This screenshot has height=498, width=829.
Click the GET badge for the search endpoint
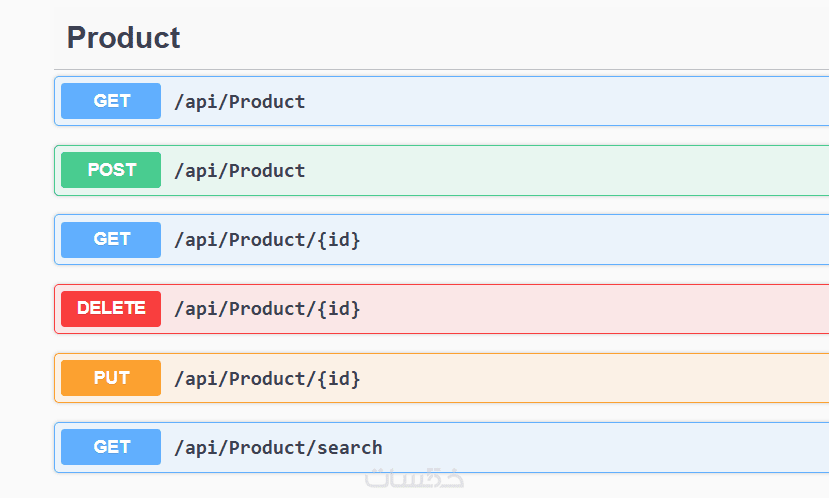[x=111, y=447]
